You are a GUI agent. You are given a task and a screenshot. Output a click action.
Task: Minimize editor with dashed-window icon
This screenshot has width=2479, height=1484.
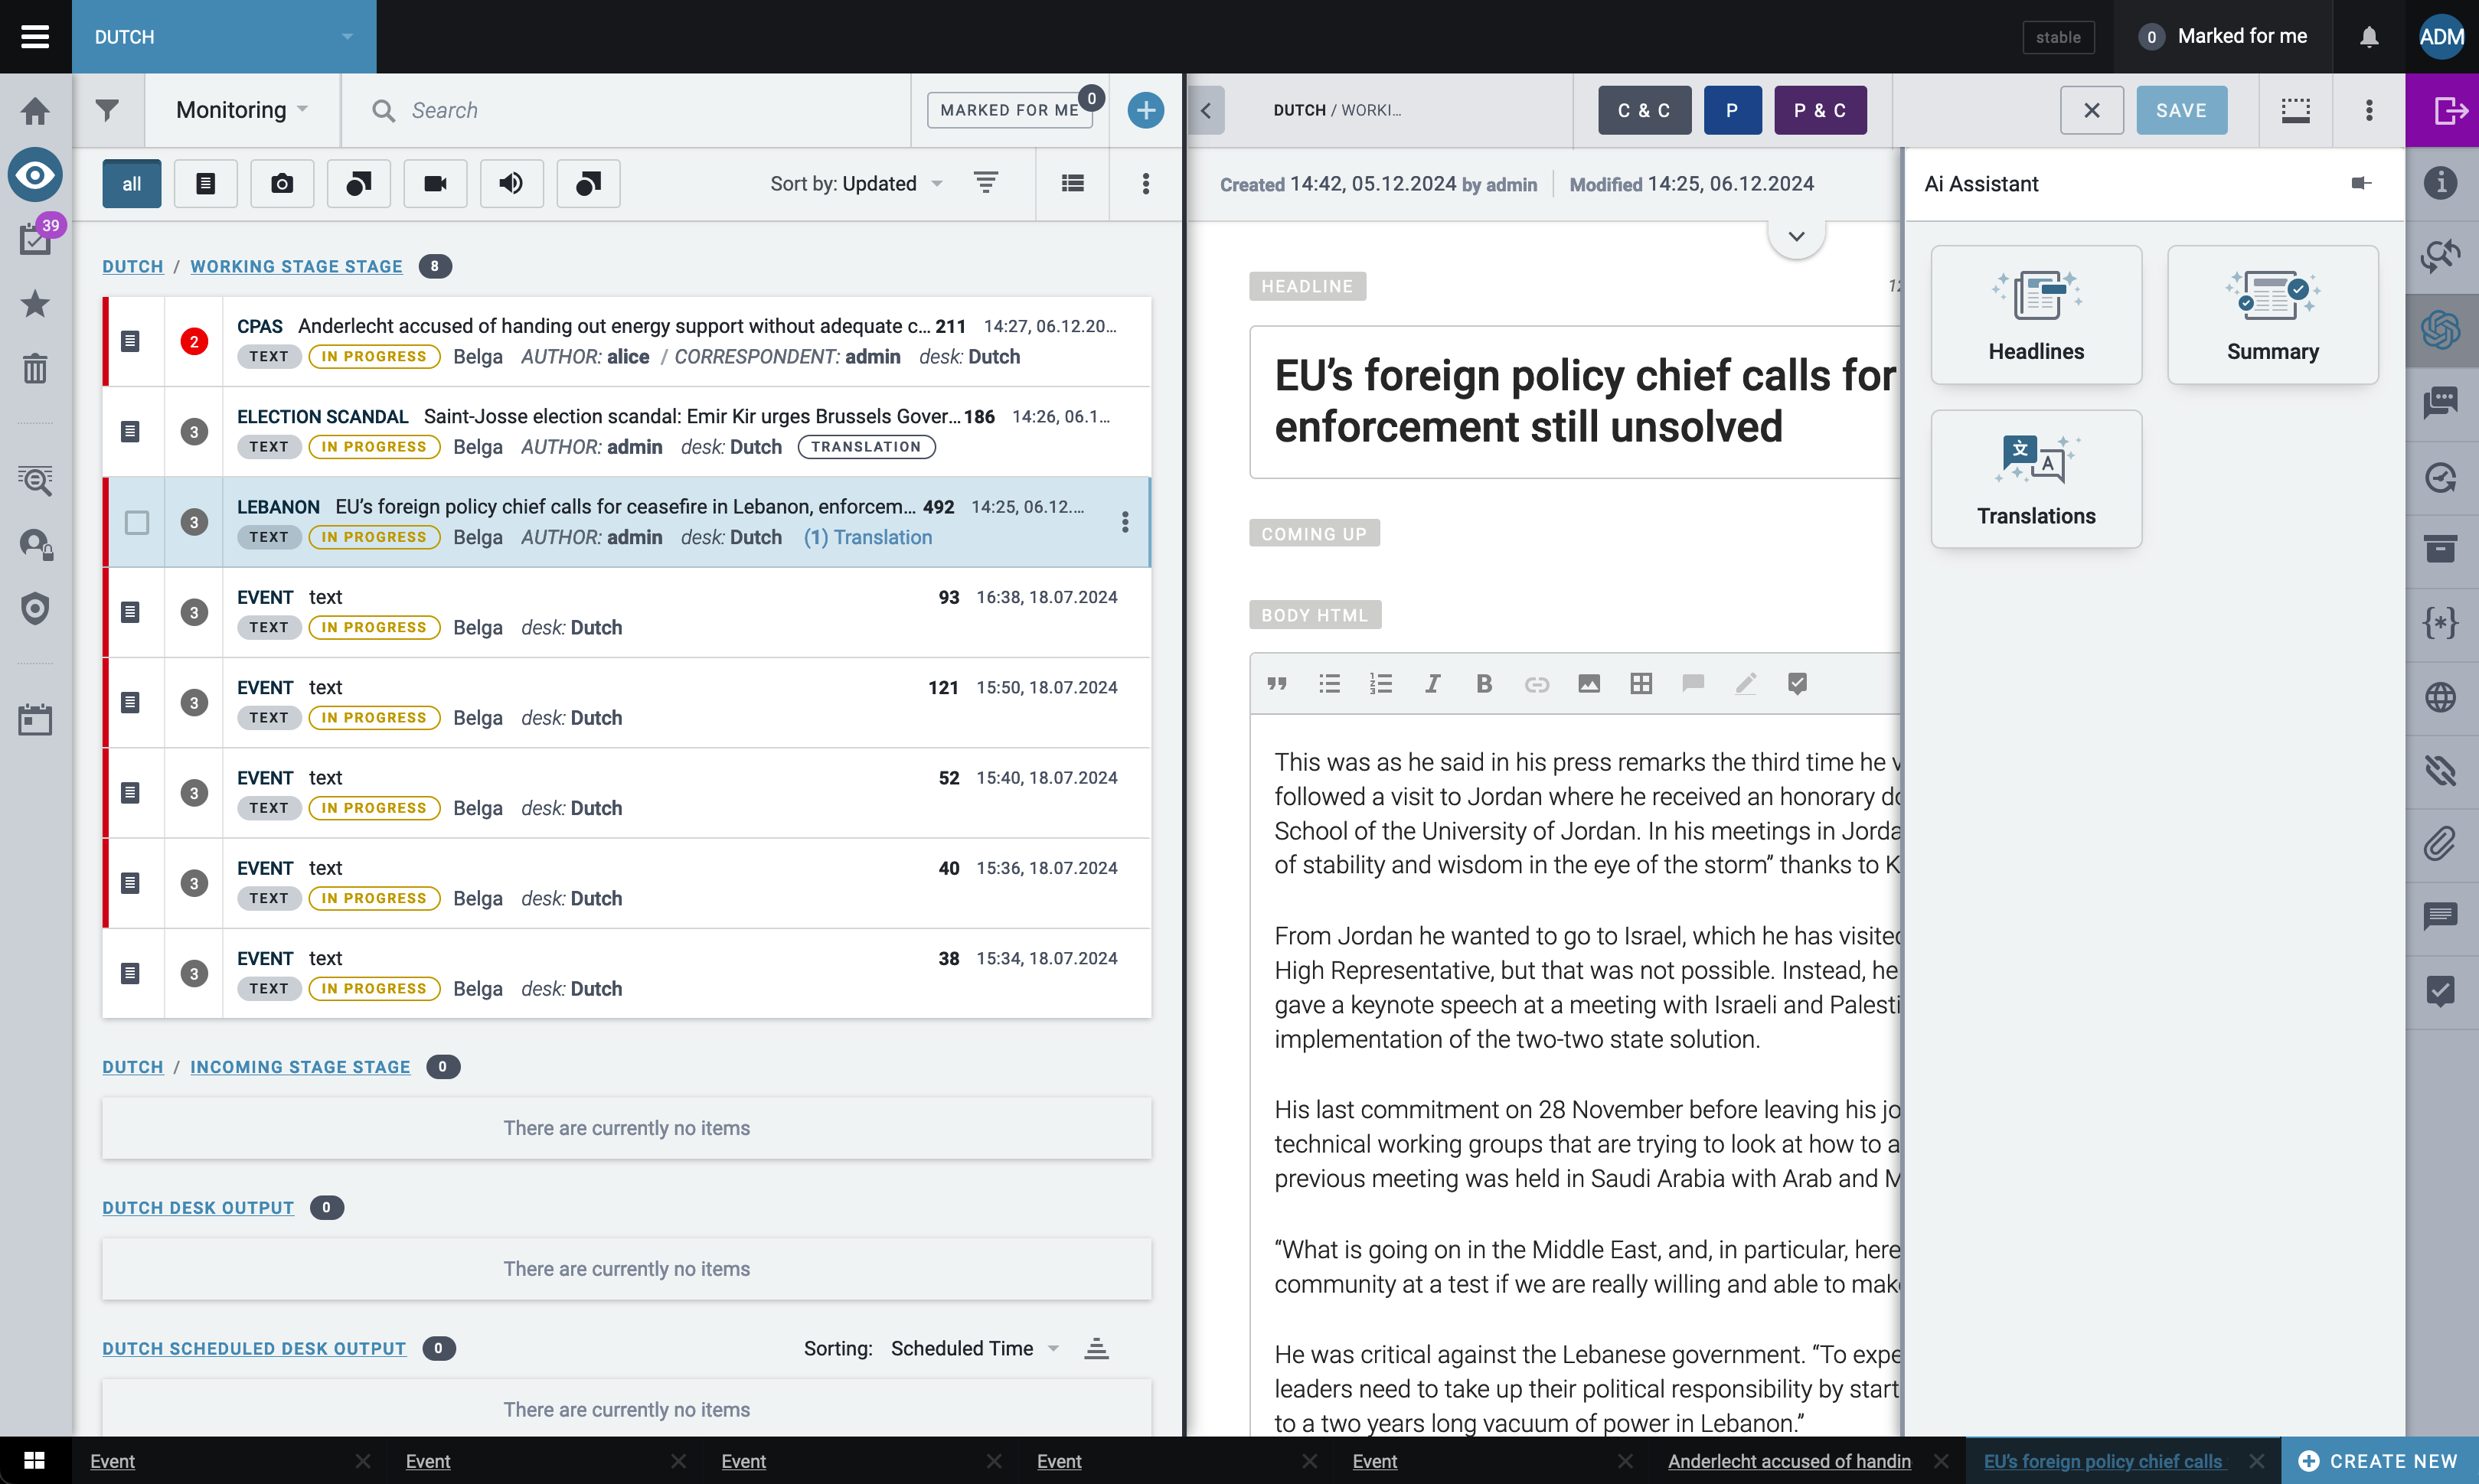[2295, 110]
